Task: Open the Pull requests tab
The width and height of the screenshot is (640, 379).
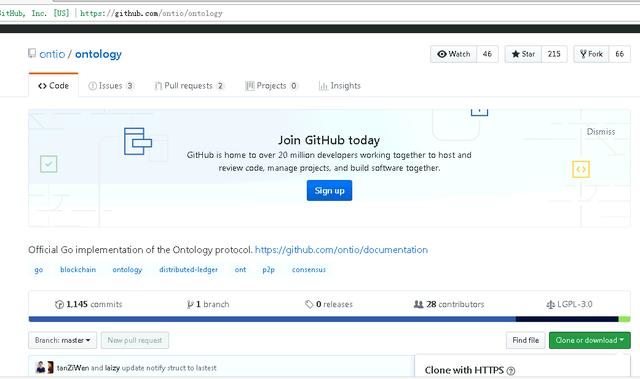Action: pyautogui.click(x=189, y=86)
